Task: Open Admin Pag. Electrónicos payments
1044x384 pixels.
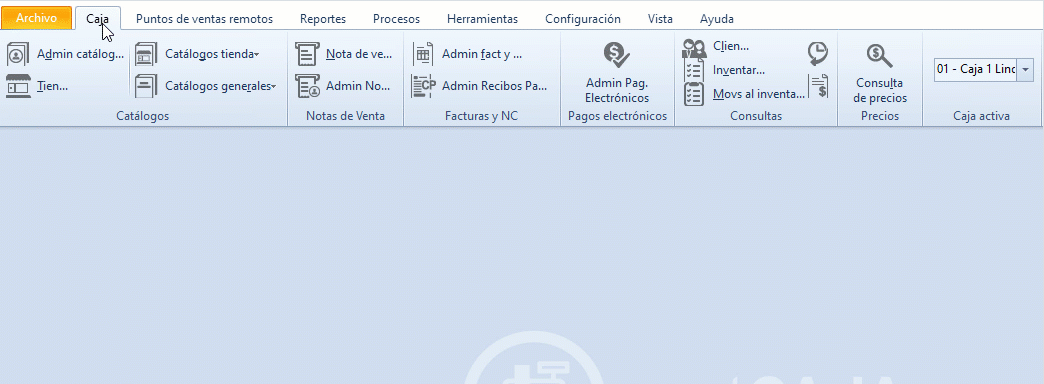Action: pyautogui.click(x=617, y=73)
